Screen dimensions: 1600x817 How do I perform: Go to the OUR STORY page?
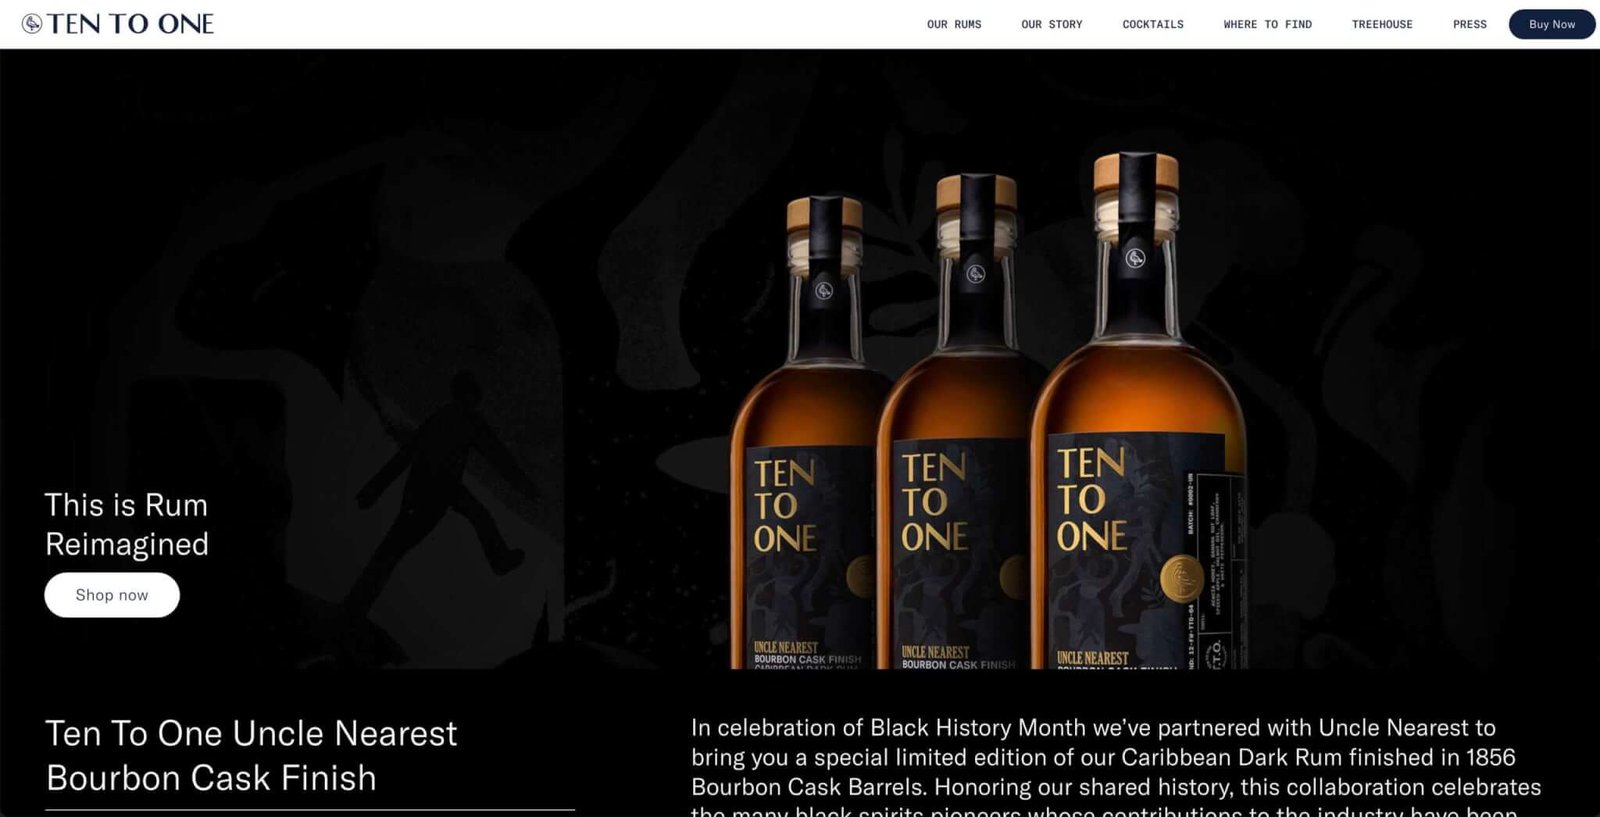pyautogui.click(x=1051, y=24)
